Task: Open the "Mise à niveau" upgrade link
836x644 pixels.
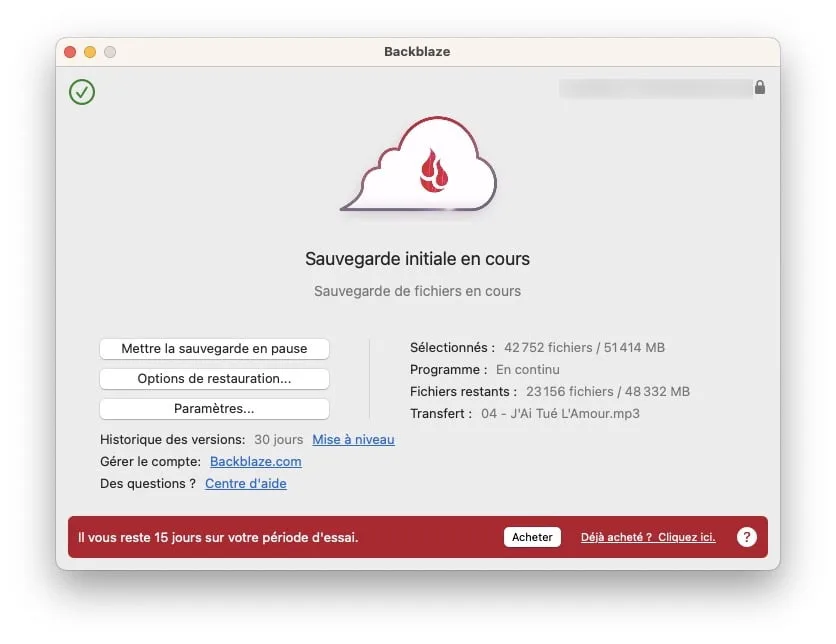Action: point(354,439)
